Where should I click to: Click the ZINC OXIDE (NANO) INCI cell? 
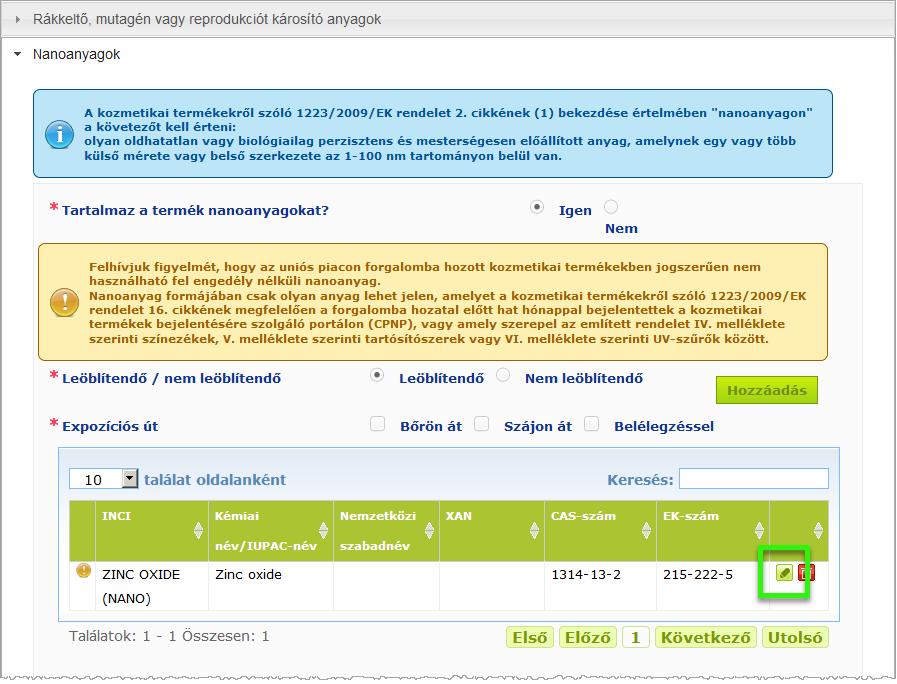point(152,586)
